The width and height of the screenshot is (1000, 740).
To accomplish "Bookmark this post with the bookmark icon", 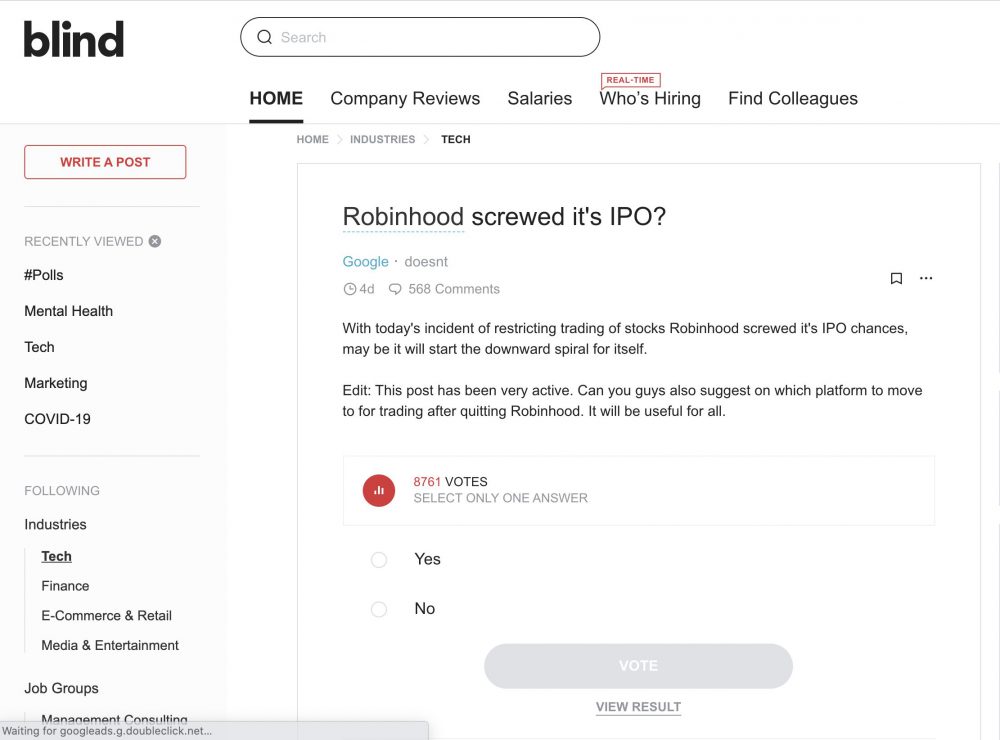I will pyautogui.click(x=896, y=278).
